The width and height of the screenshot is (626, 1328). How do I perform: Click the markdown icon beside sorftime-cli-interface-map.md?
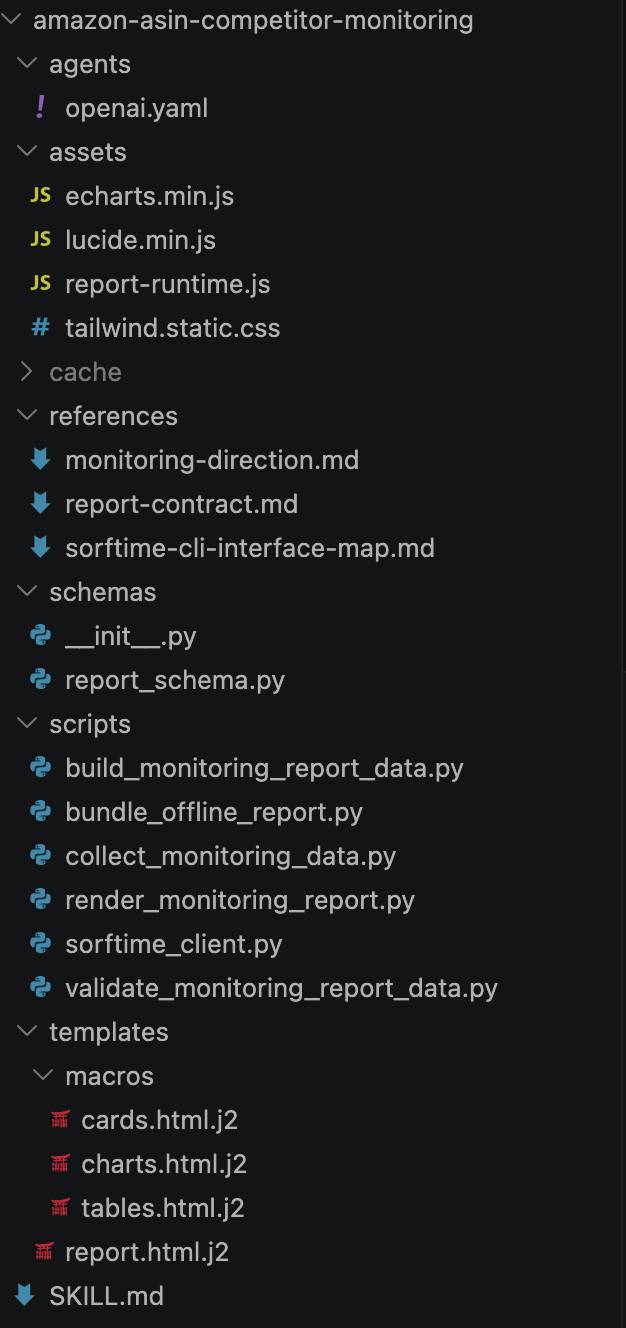(x=40, y=548)
